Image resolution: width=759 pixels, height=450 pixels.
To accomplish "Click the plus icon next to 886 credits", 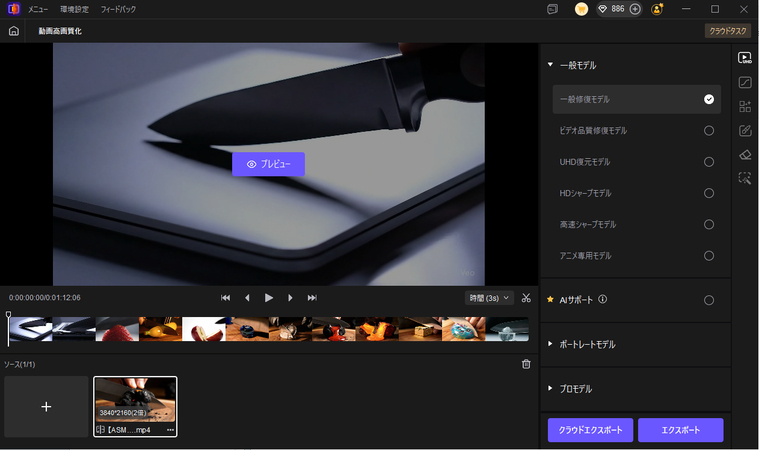I will pos(635,9).
